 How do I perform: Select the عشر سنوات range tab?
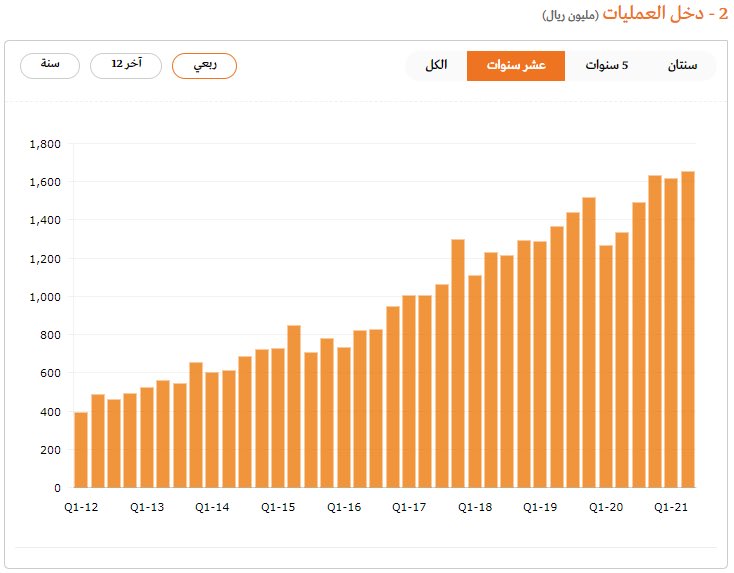pos(516,66)
